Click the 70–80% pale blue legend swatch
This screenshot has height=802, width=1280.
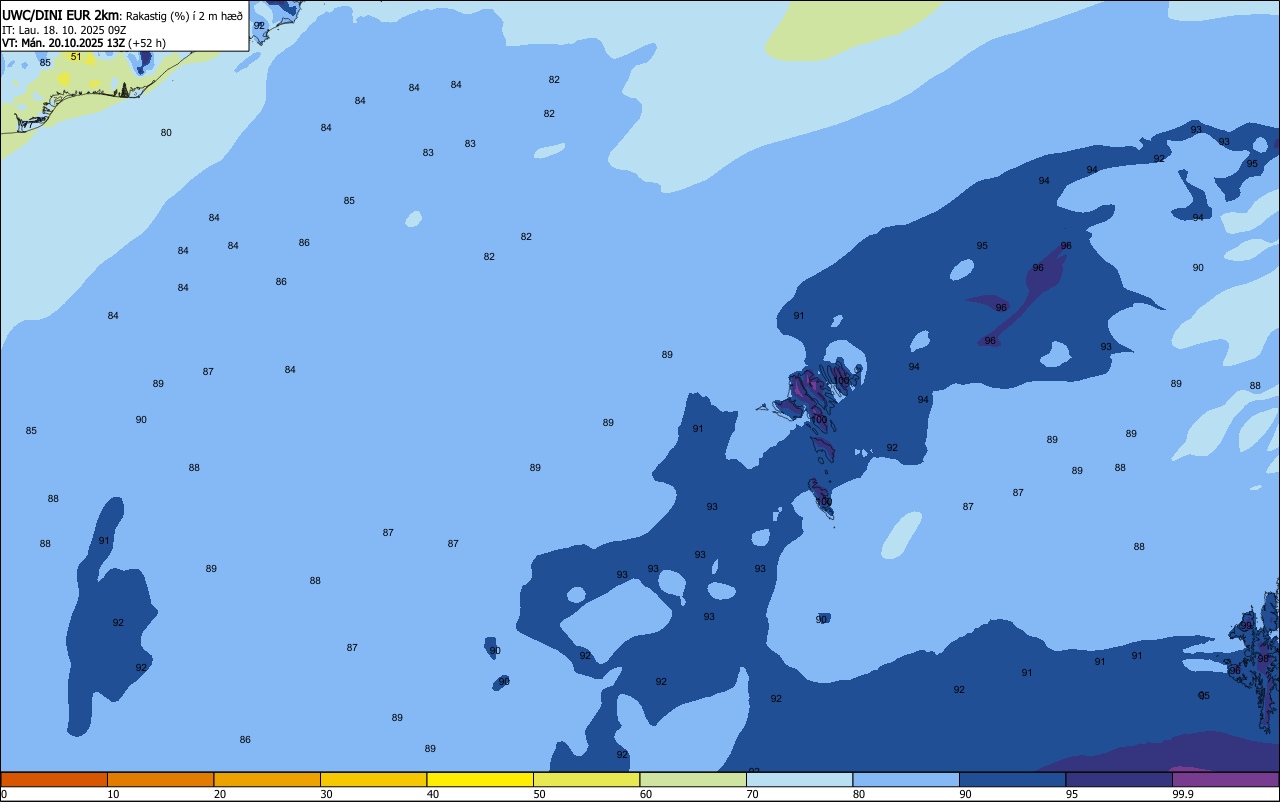[x=799, y=779]
